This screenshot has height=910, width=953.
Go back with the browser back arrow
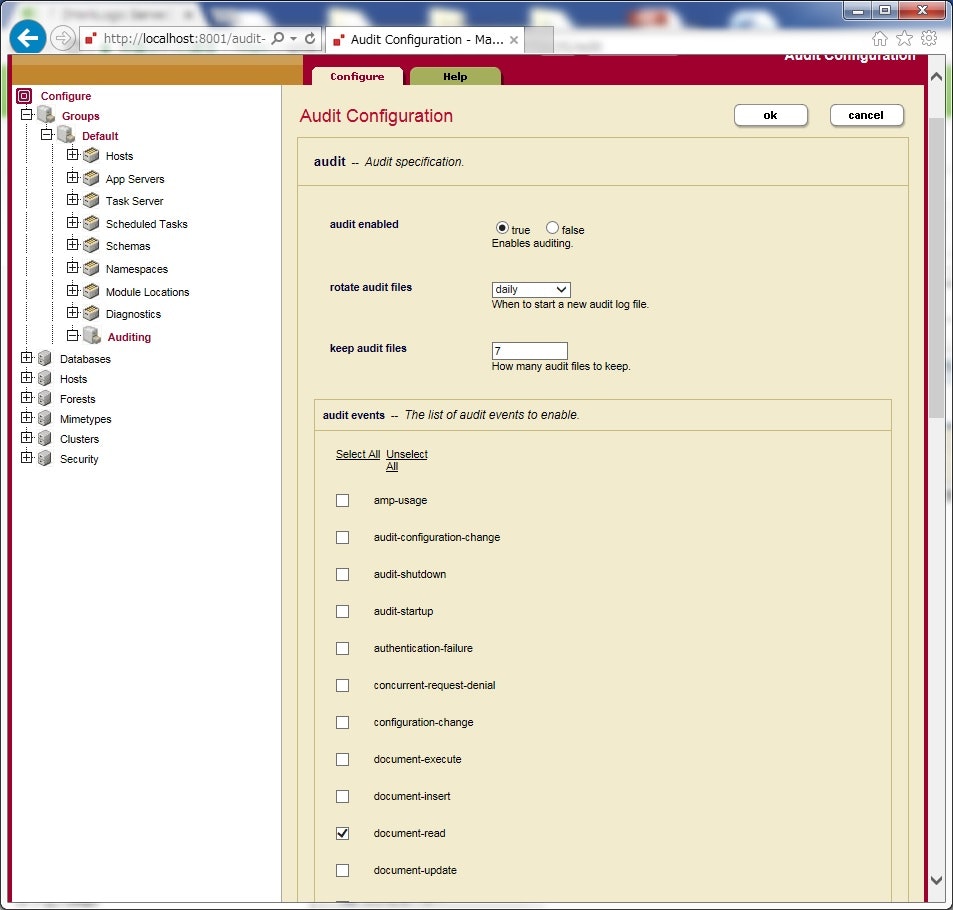pyautogui.click(x=27, y=38)
